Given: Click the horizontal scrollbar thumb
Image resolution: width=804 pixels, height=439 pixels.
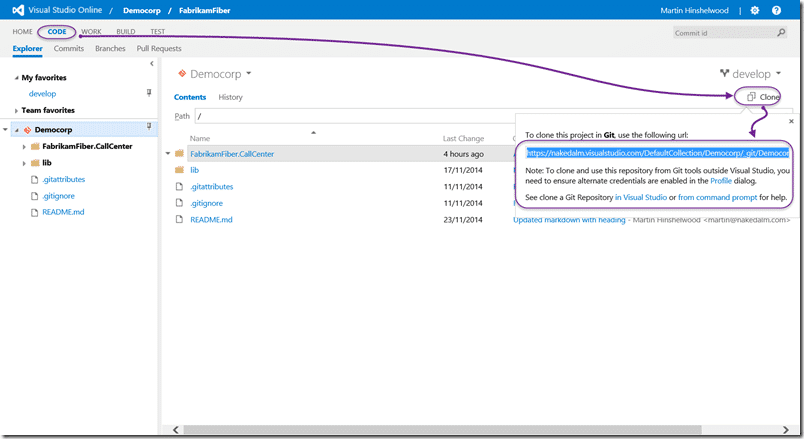Looking at the screenshot, I should 443,430.
